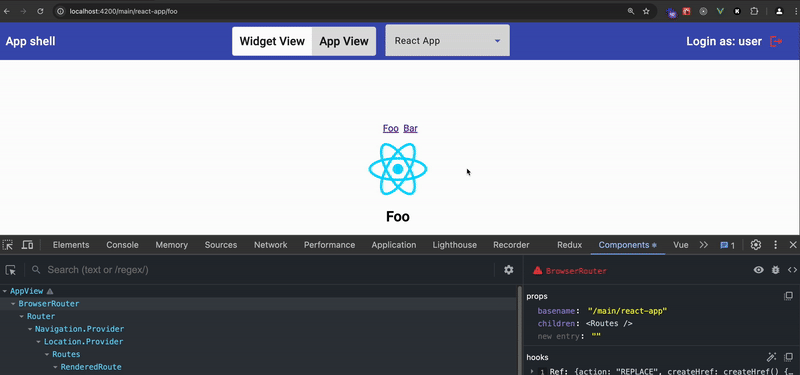Open the Vue tab
800x375 pixels.
[681, 245]
